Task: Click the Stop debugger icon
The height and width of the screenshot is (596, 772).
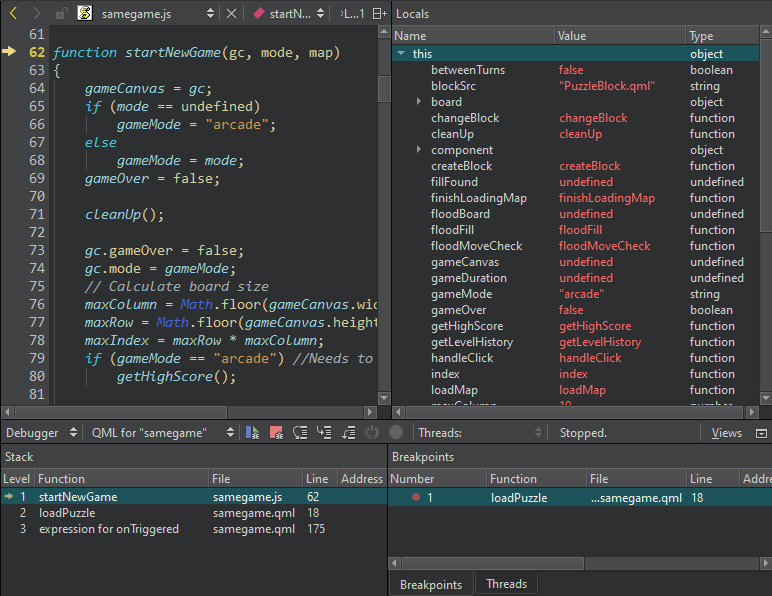Action: 275,433
